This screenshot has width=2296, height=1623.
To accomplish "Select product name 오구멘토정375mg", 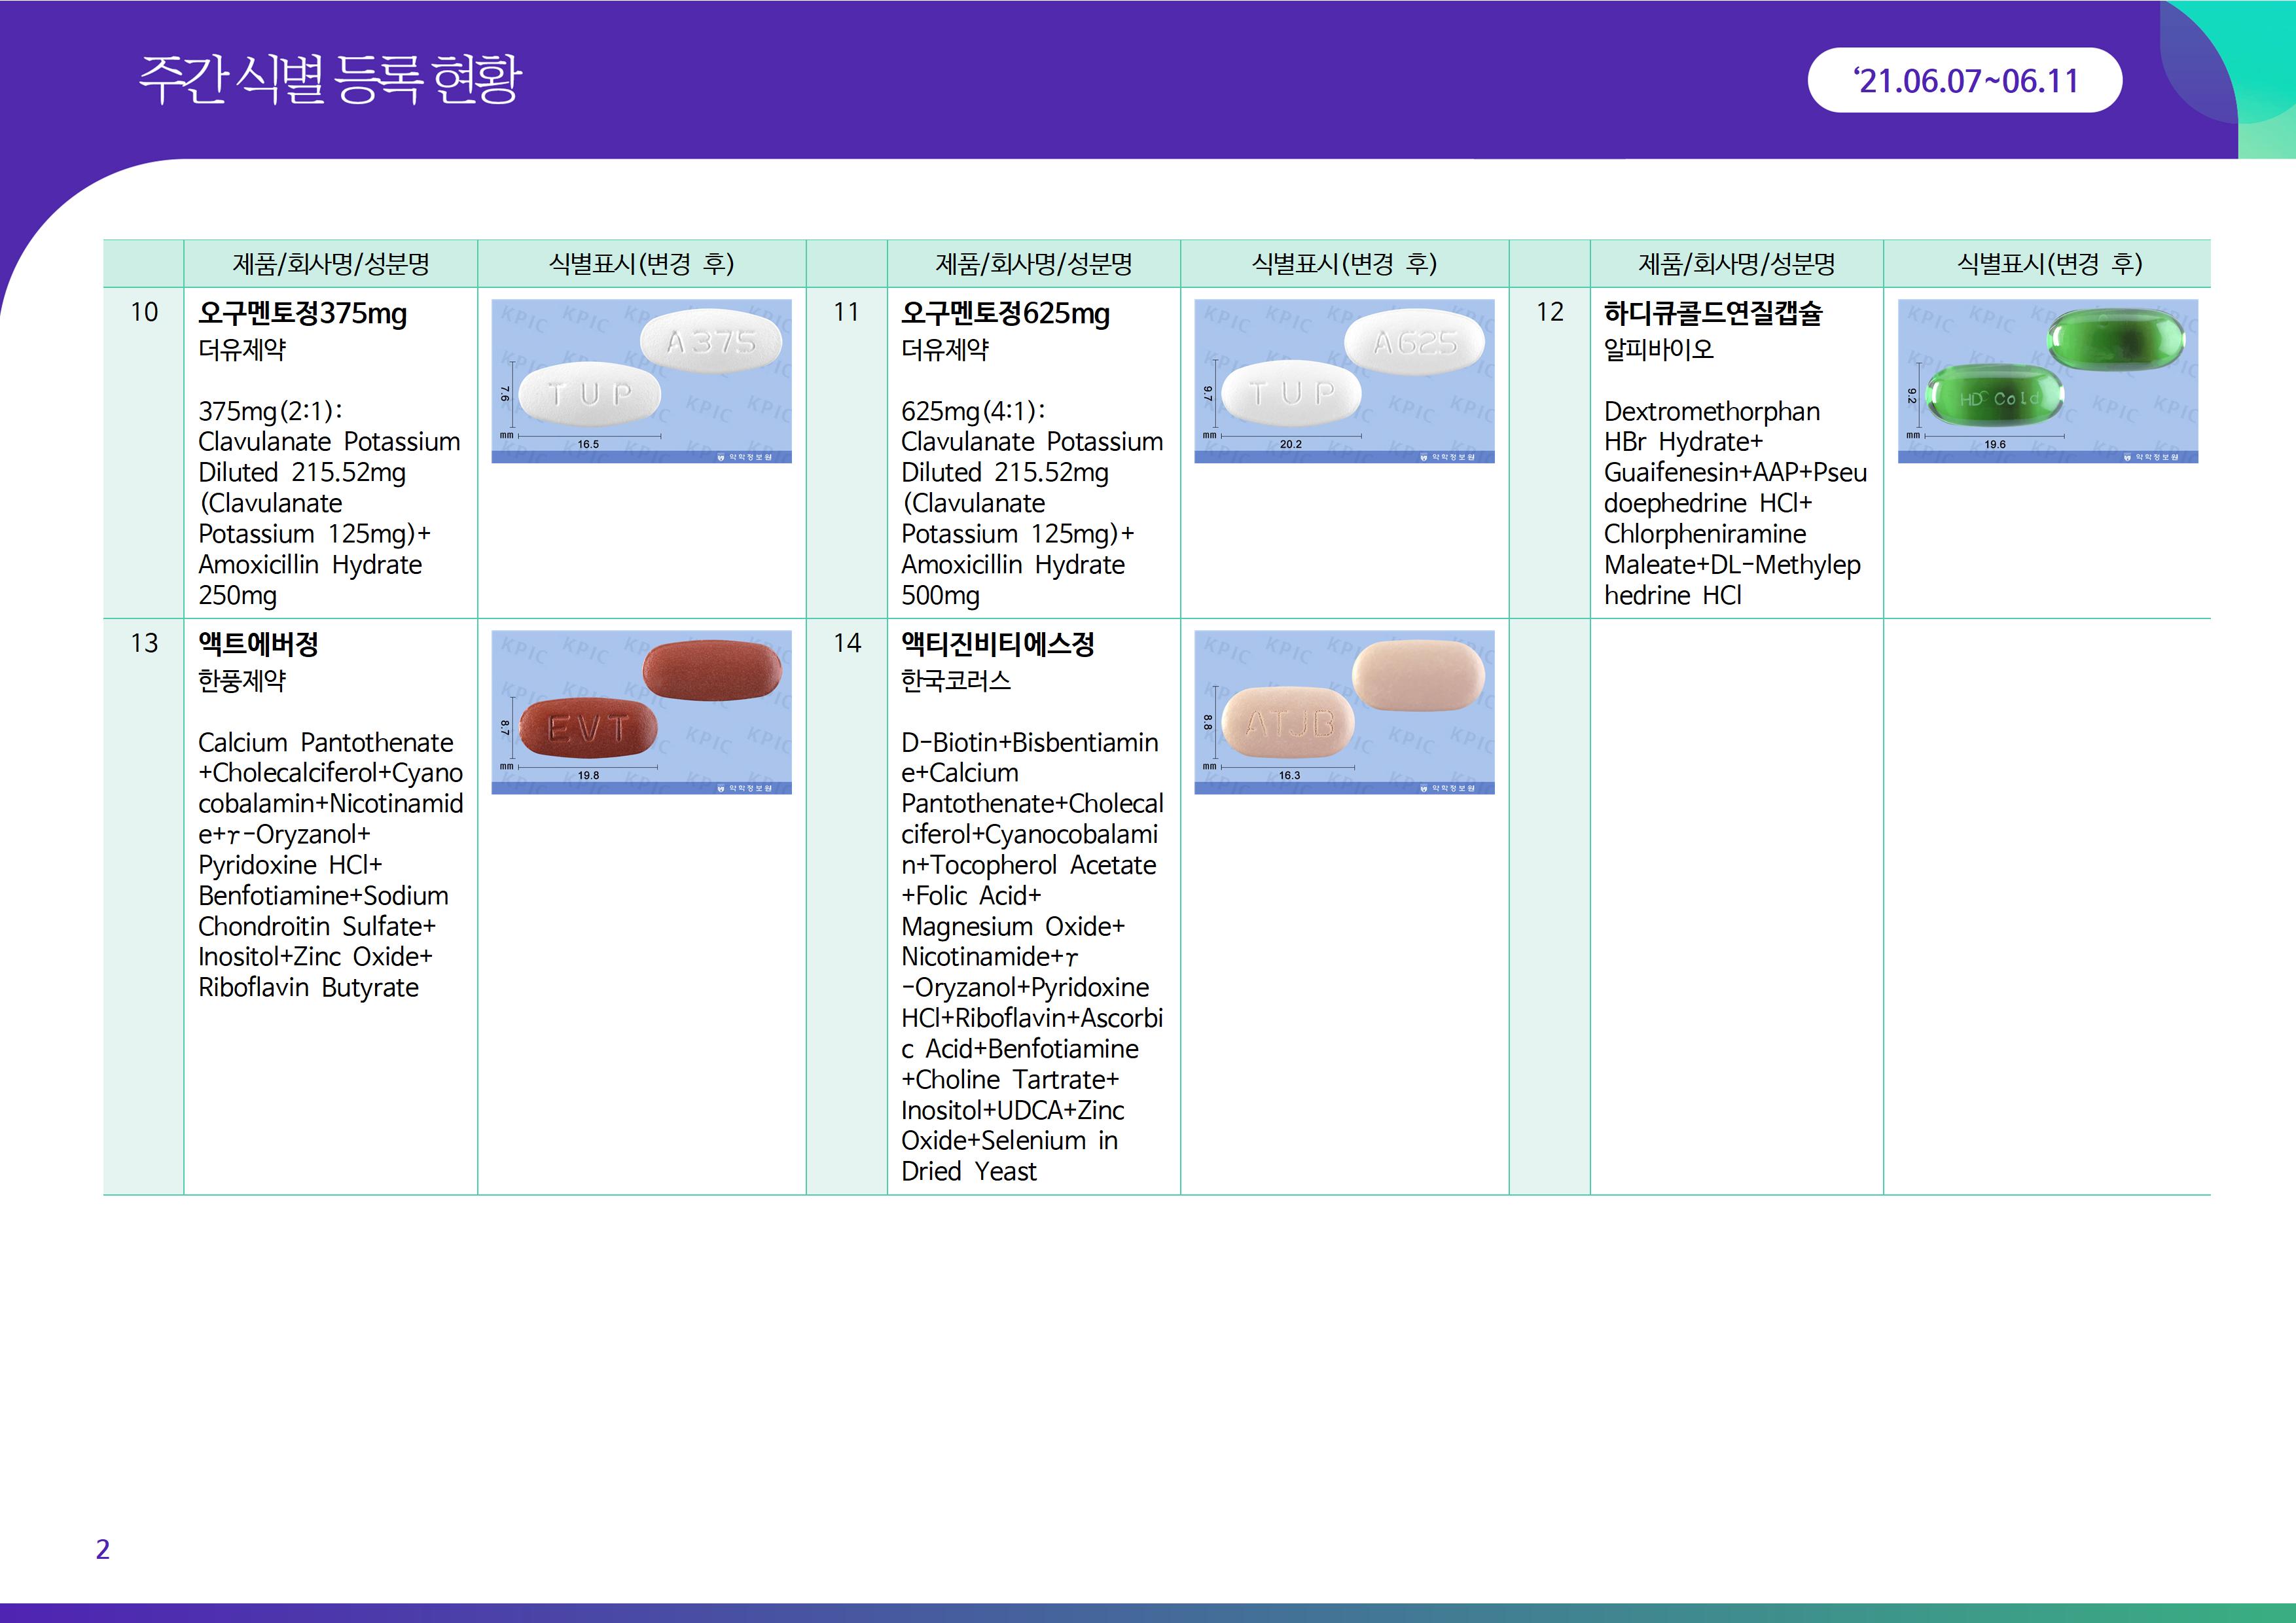I will click(302, 314).
